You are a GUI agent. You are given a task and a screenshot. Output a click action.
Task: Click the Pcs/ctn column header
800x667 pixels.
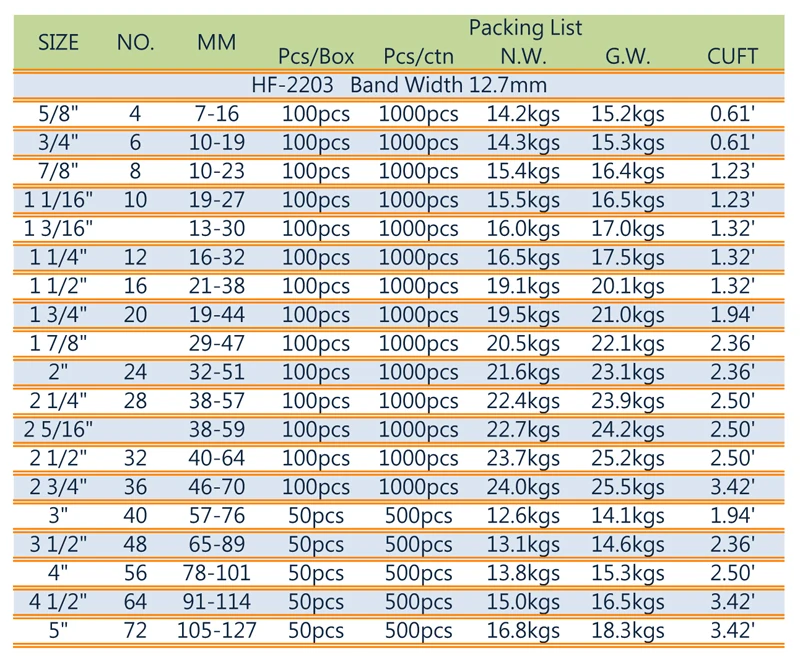pyautogui.click(x=418, y=57)
